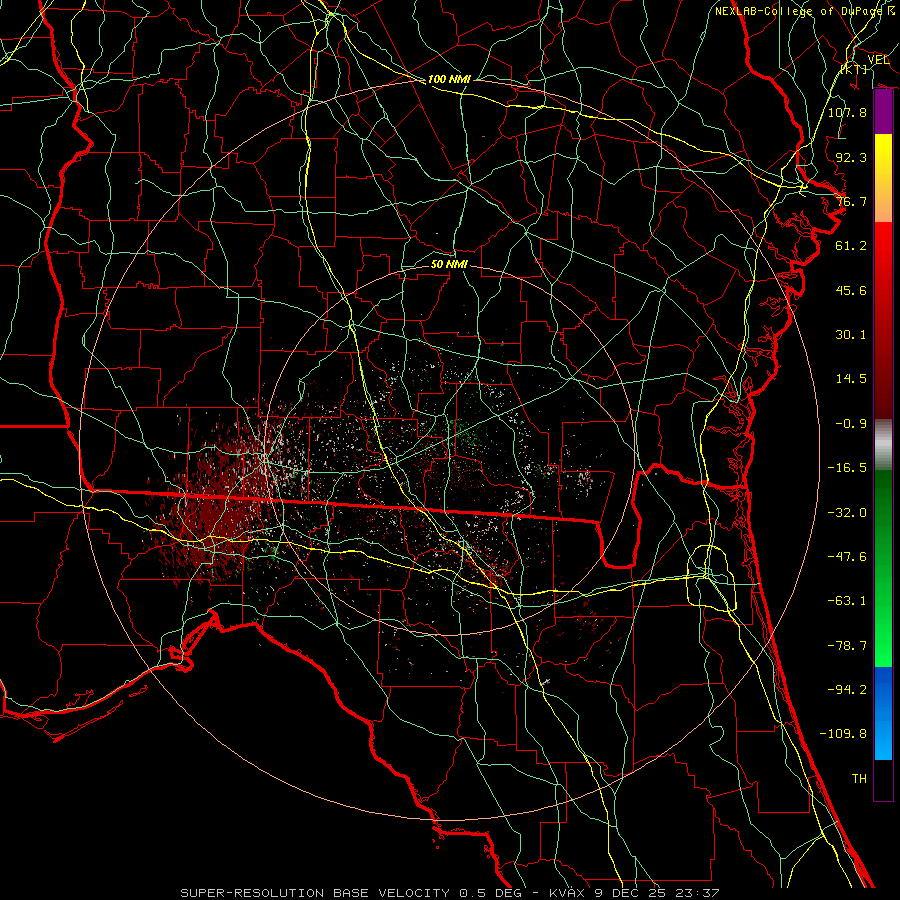The height and width of the screenshot is (900, 900).
Task: Click the -47.6 velocity scale value
Action: click(847, 557)
